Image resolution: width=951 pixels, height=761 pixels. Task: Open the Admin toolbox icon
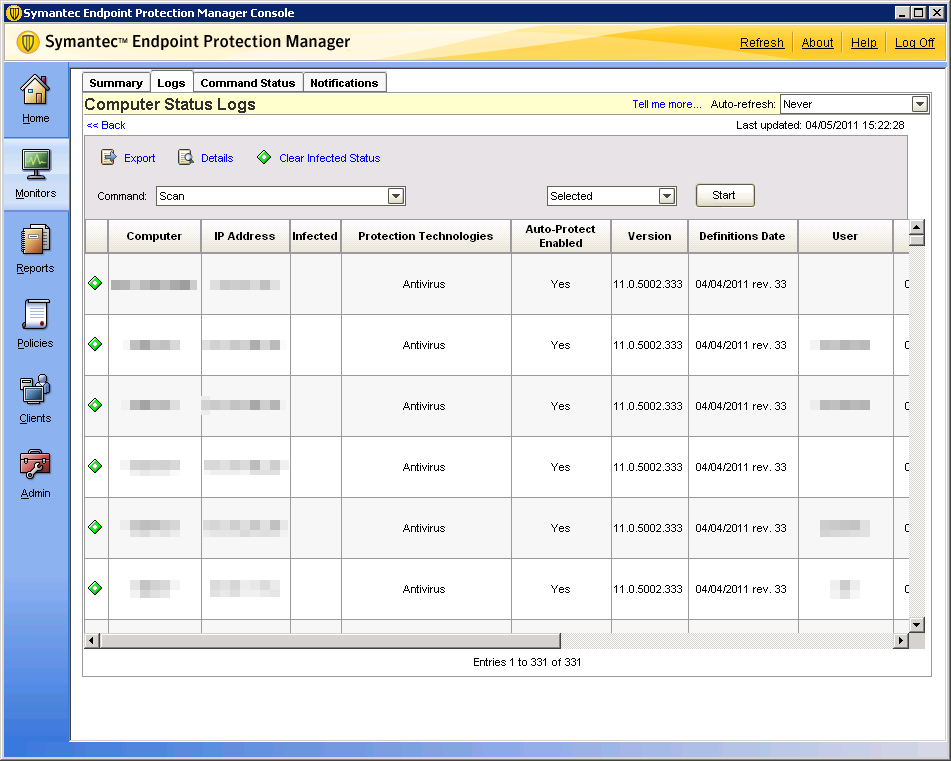(x=35, y=472)
